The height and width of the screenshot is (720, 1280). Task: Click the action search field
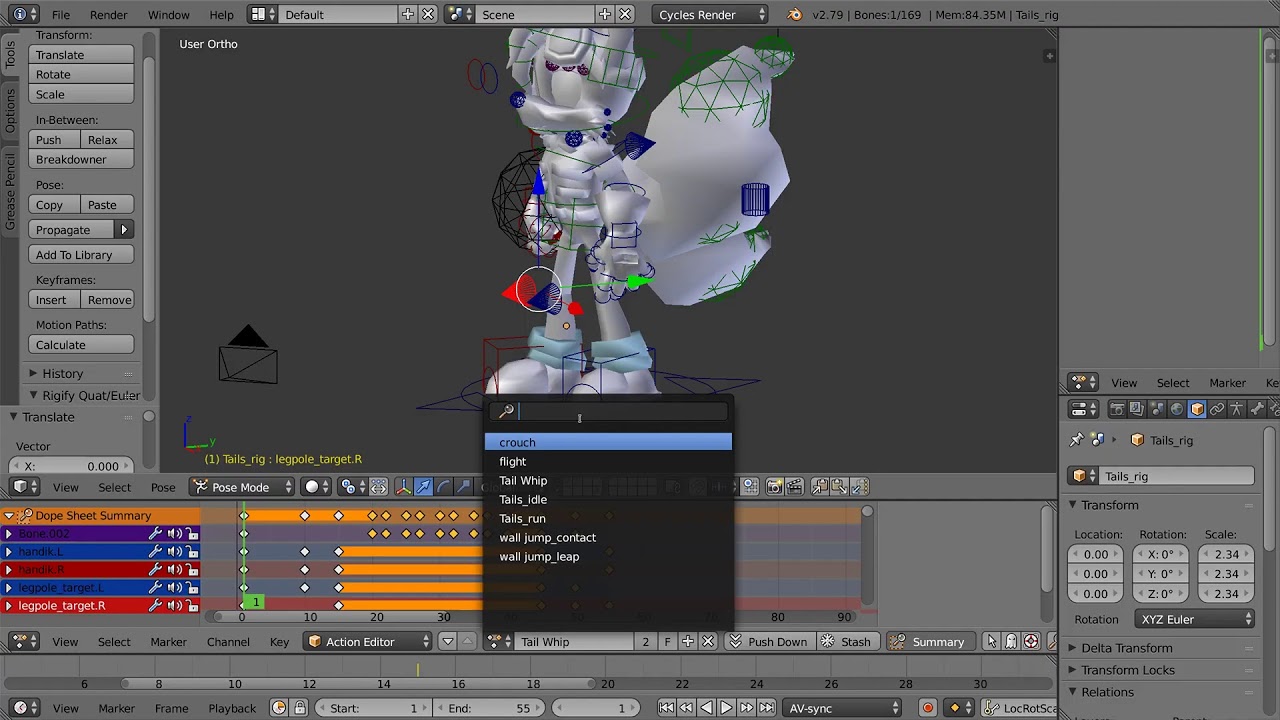[609, 411]
